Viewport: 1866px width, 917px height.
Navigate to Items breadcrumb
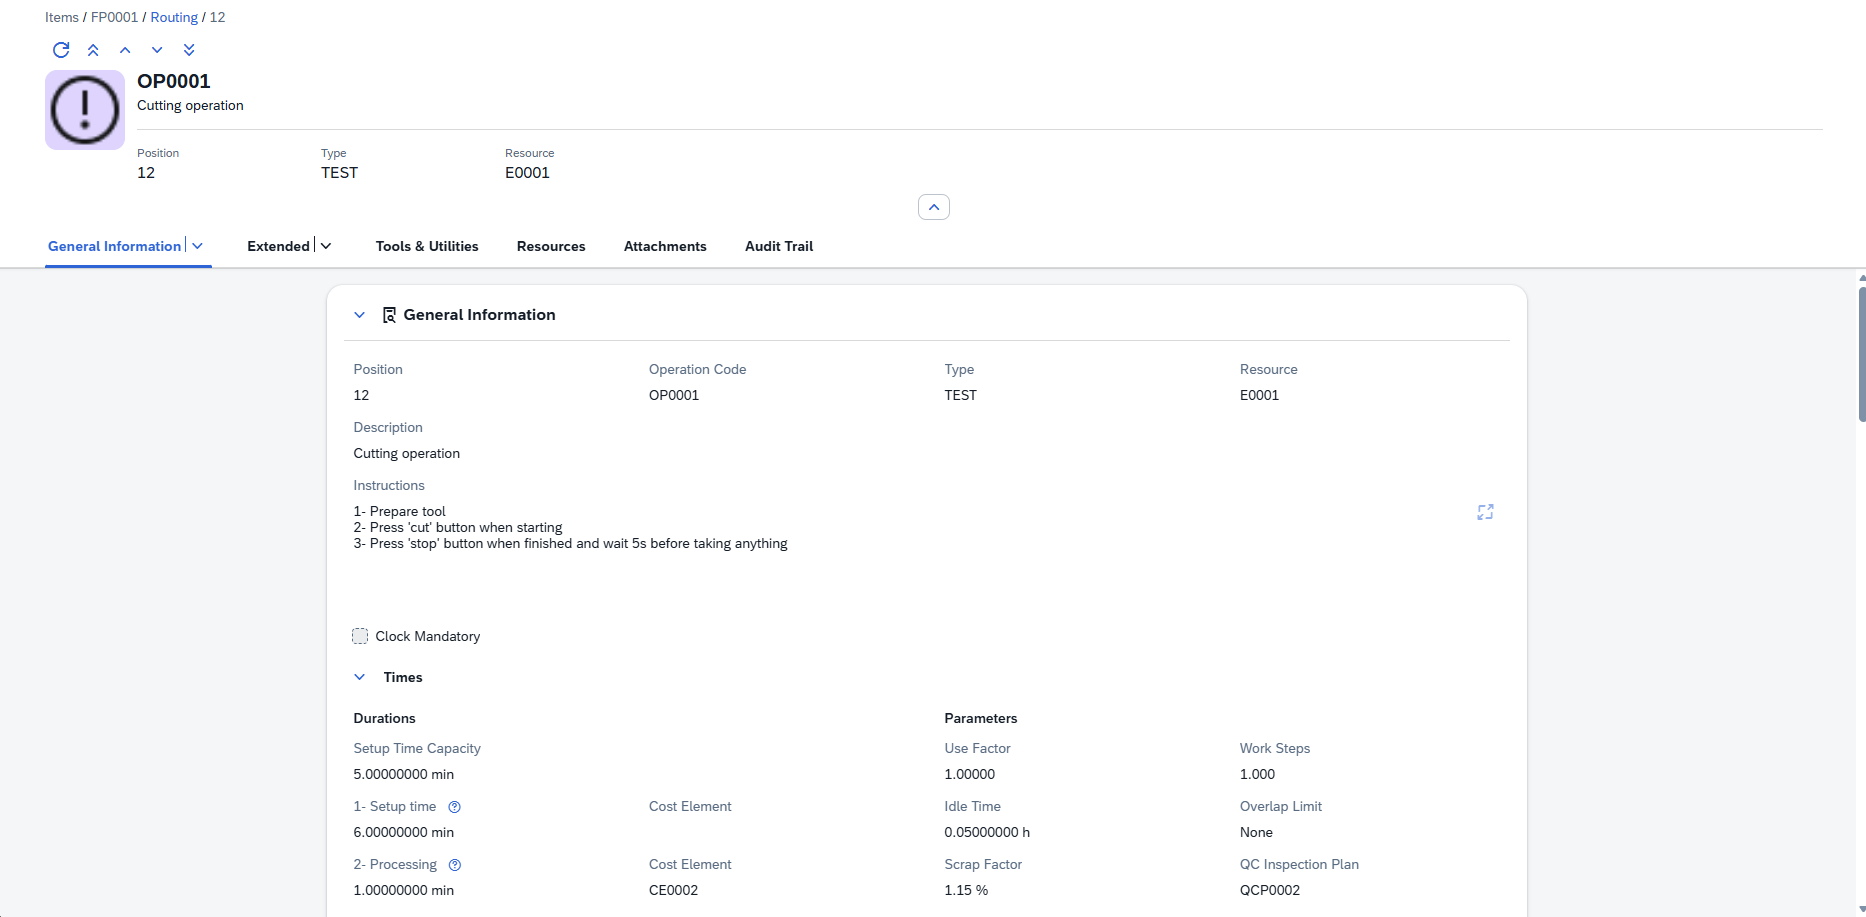[62, 17]
